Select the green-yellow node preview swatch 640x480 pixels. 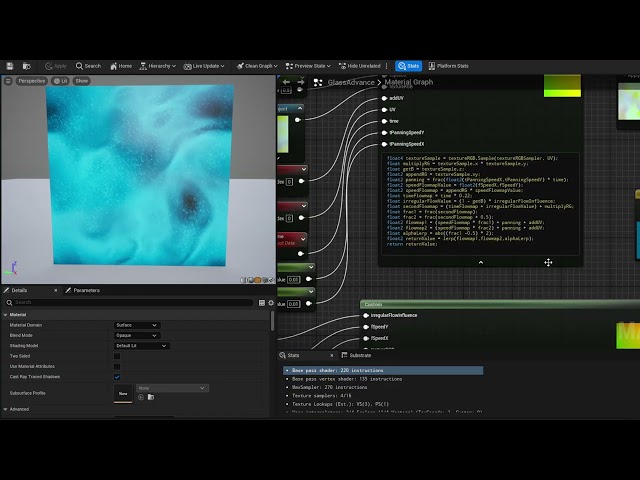coord(562,86)
